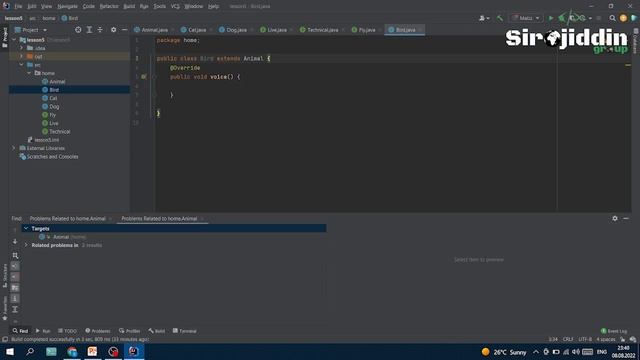640x360 pixels.
Task: Open Scratches and Consoles node
Action: 49,157
